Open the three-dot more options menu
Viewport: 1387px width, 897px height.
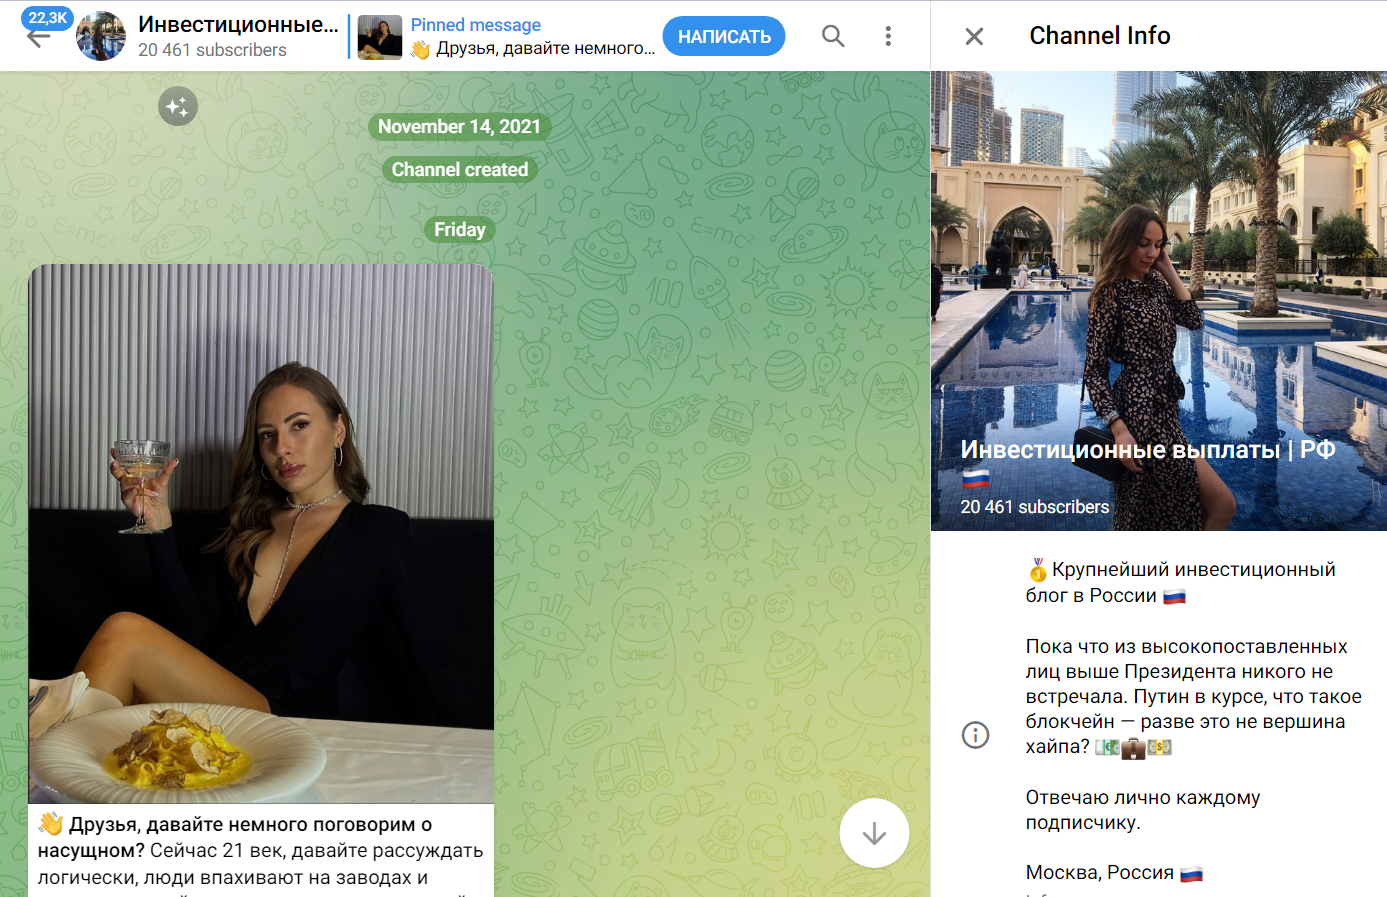(x=888, y=36)
